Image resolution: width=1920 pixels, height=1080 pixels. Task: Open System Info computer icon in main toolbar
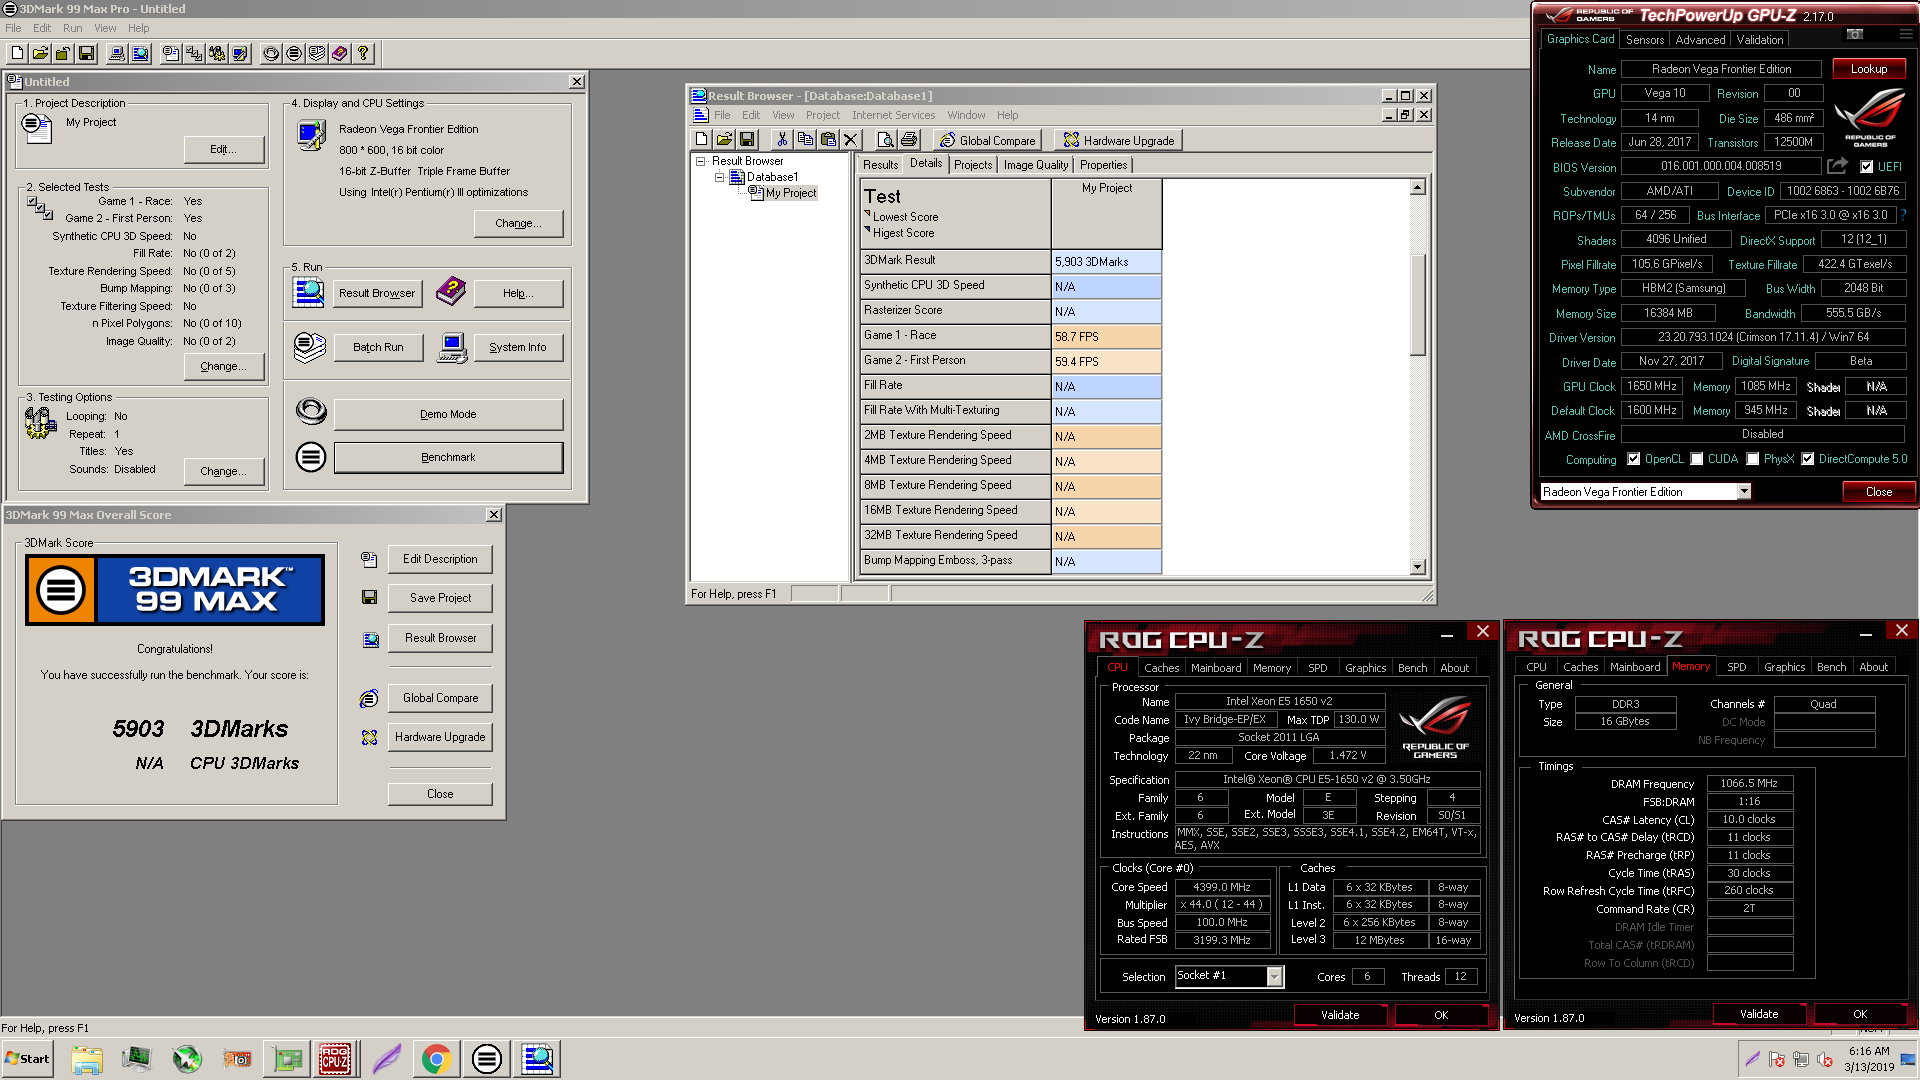pos(117,53)
